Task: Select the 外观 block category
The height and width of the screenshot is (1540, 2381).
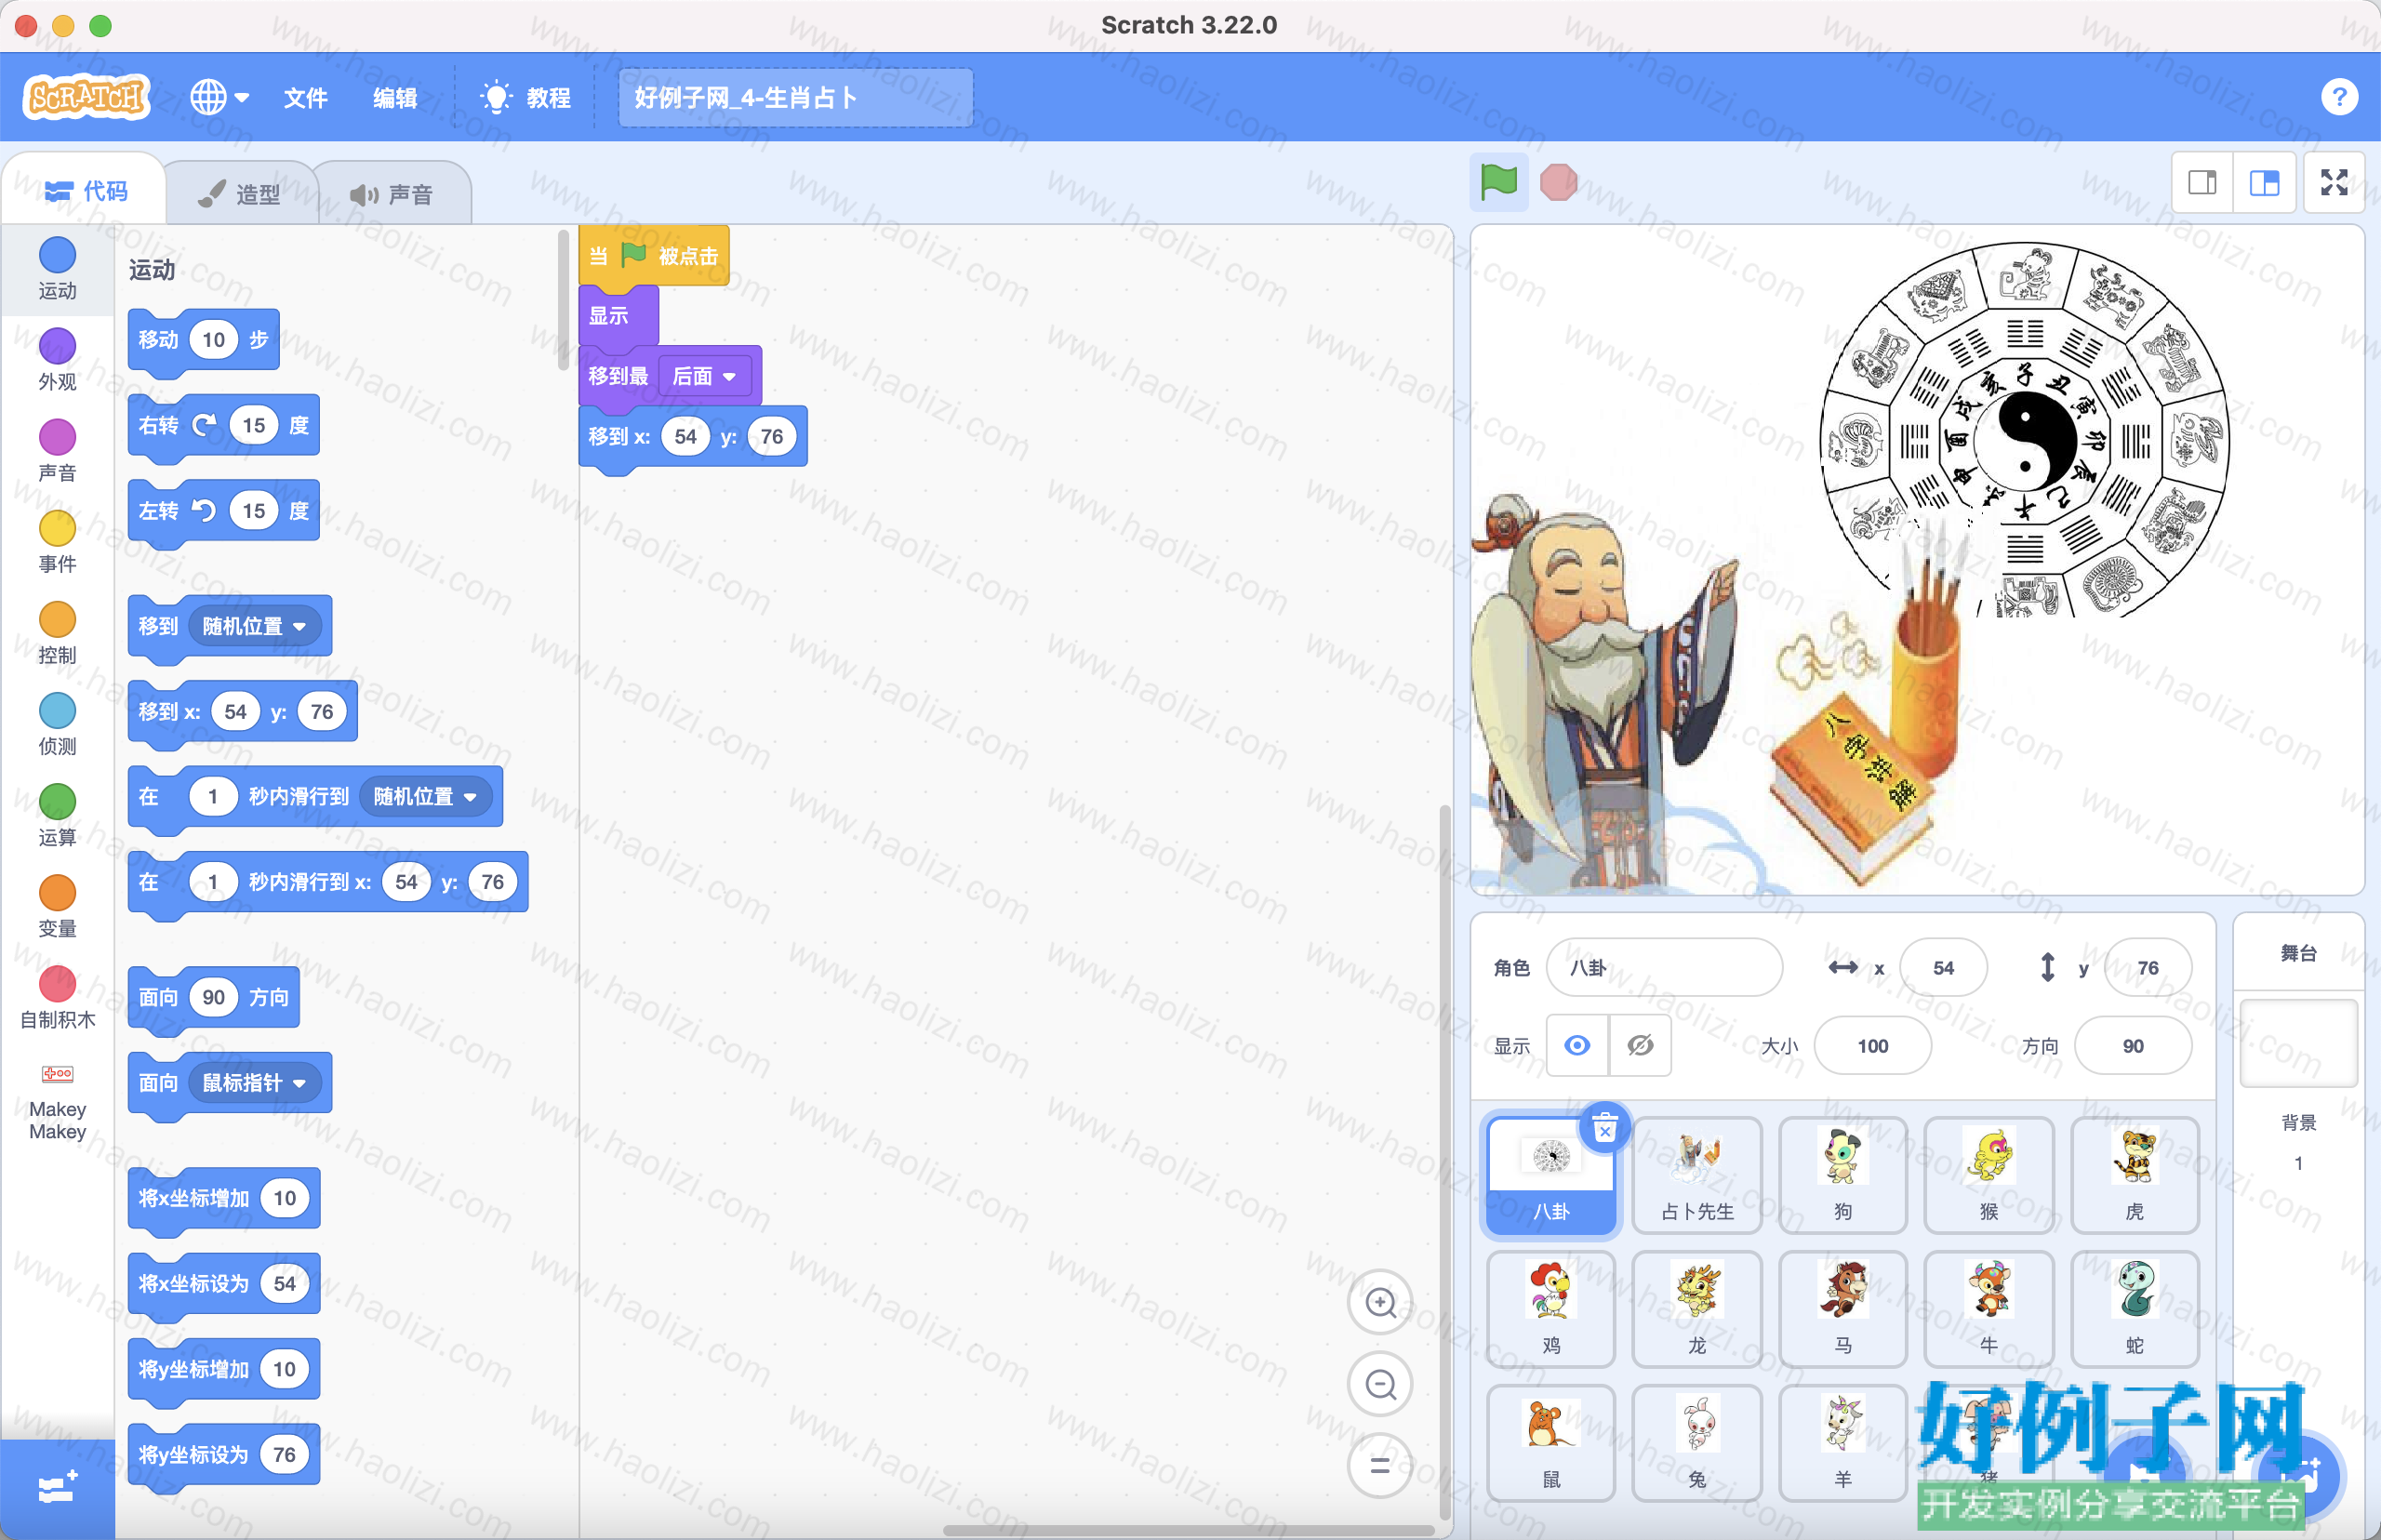Action: (57, 360)
